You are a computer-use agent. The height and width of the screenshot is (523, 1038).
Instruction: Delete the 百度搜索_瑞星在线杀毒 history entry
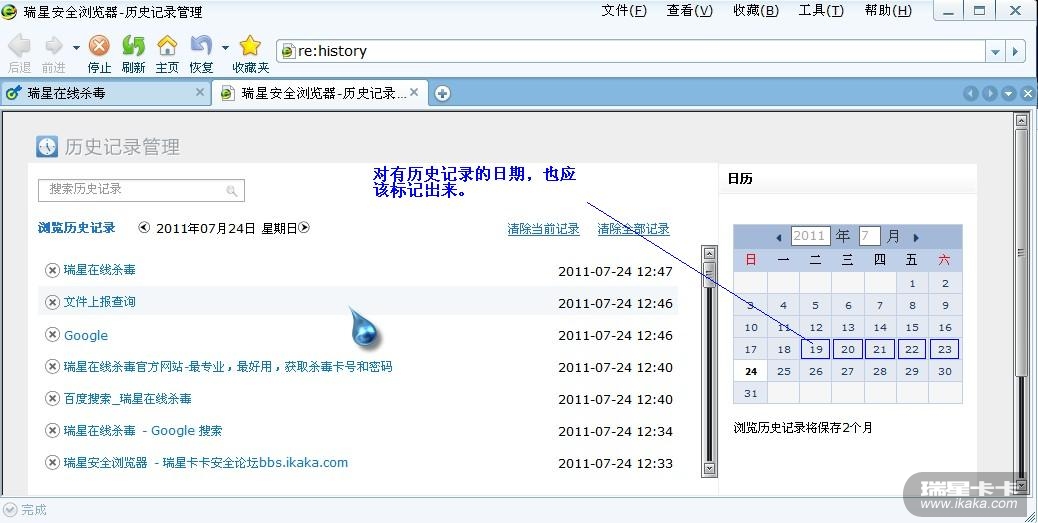52,399
